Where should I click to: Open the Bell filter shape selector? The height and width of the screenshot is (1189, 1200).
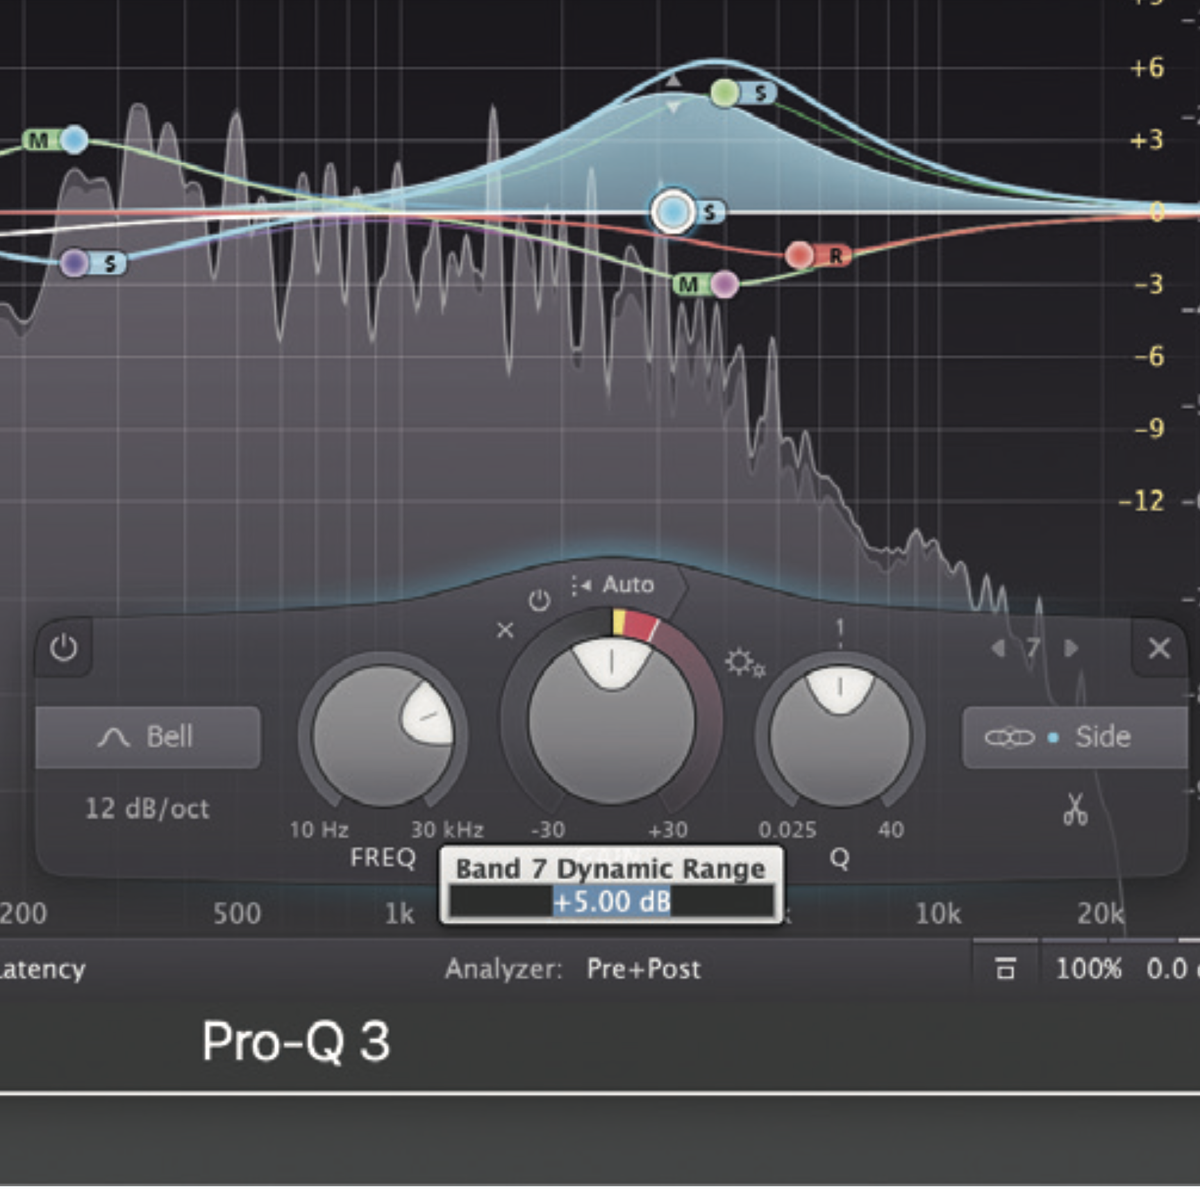pos(146,737)
